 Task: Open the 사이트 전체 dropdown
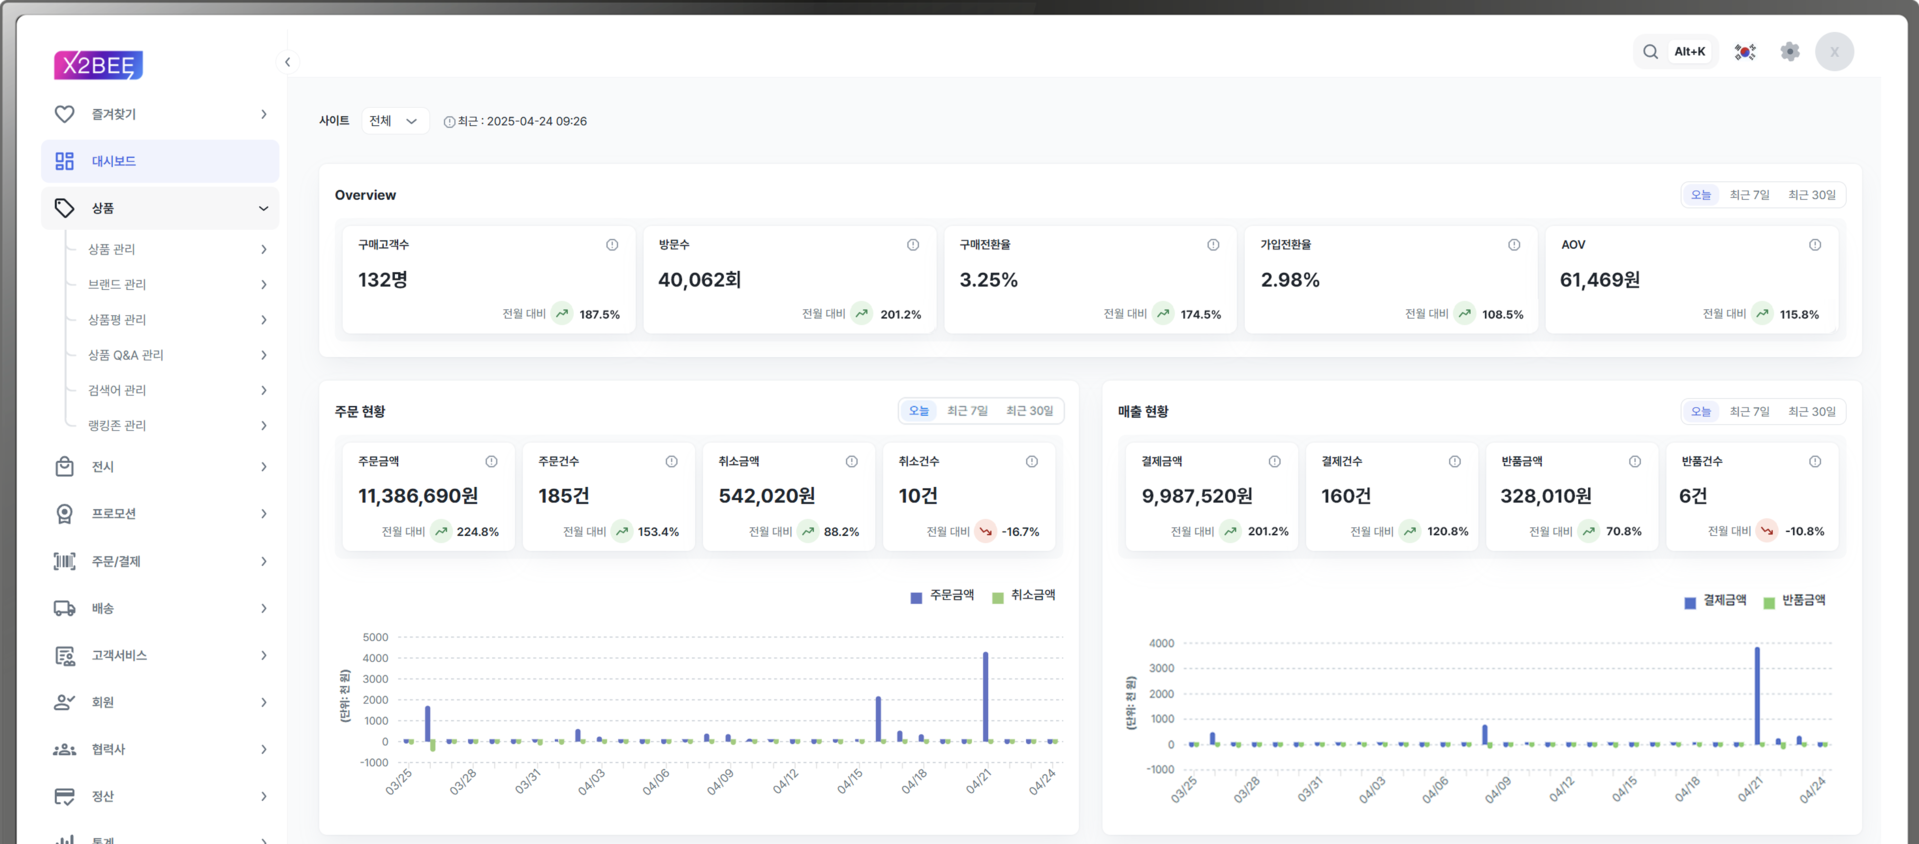[394, 121]
